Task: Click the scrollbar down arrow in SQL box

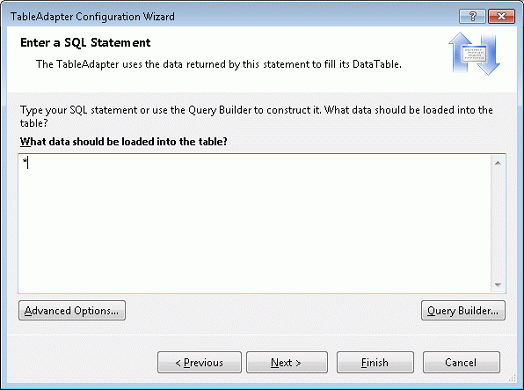Action: [498, 285]
